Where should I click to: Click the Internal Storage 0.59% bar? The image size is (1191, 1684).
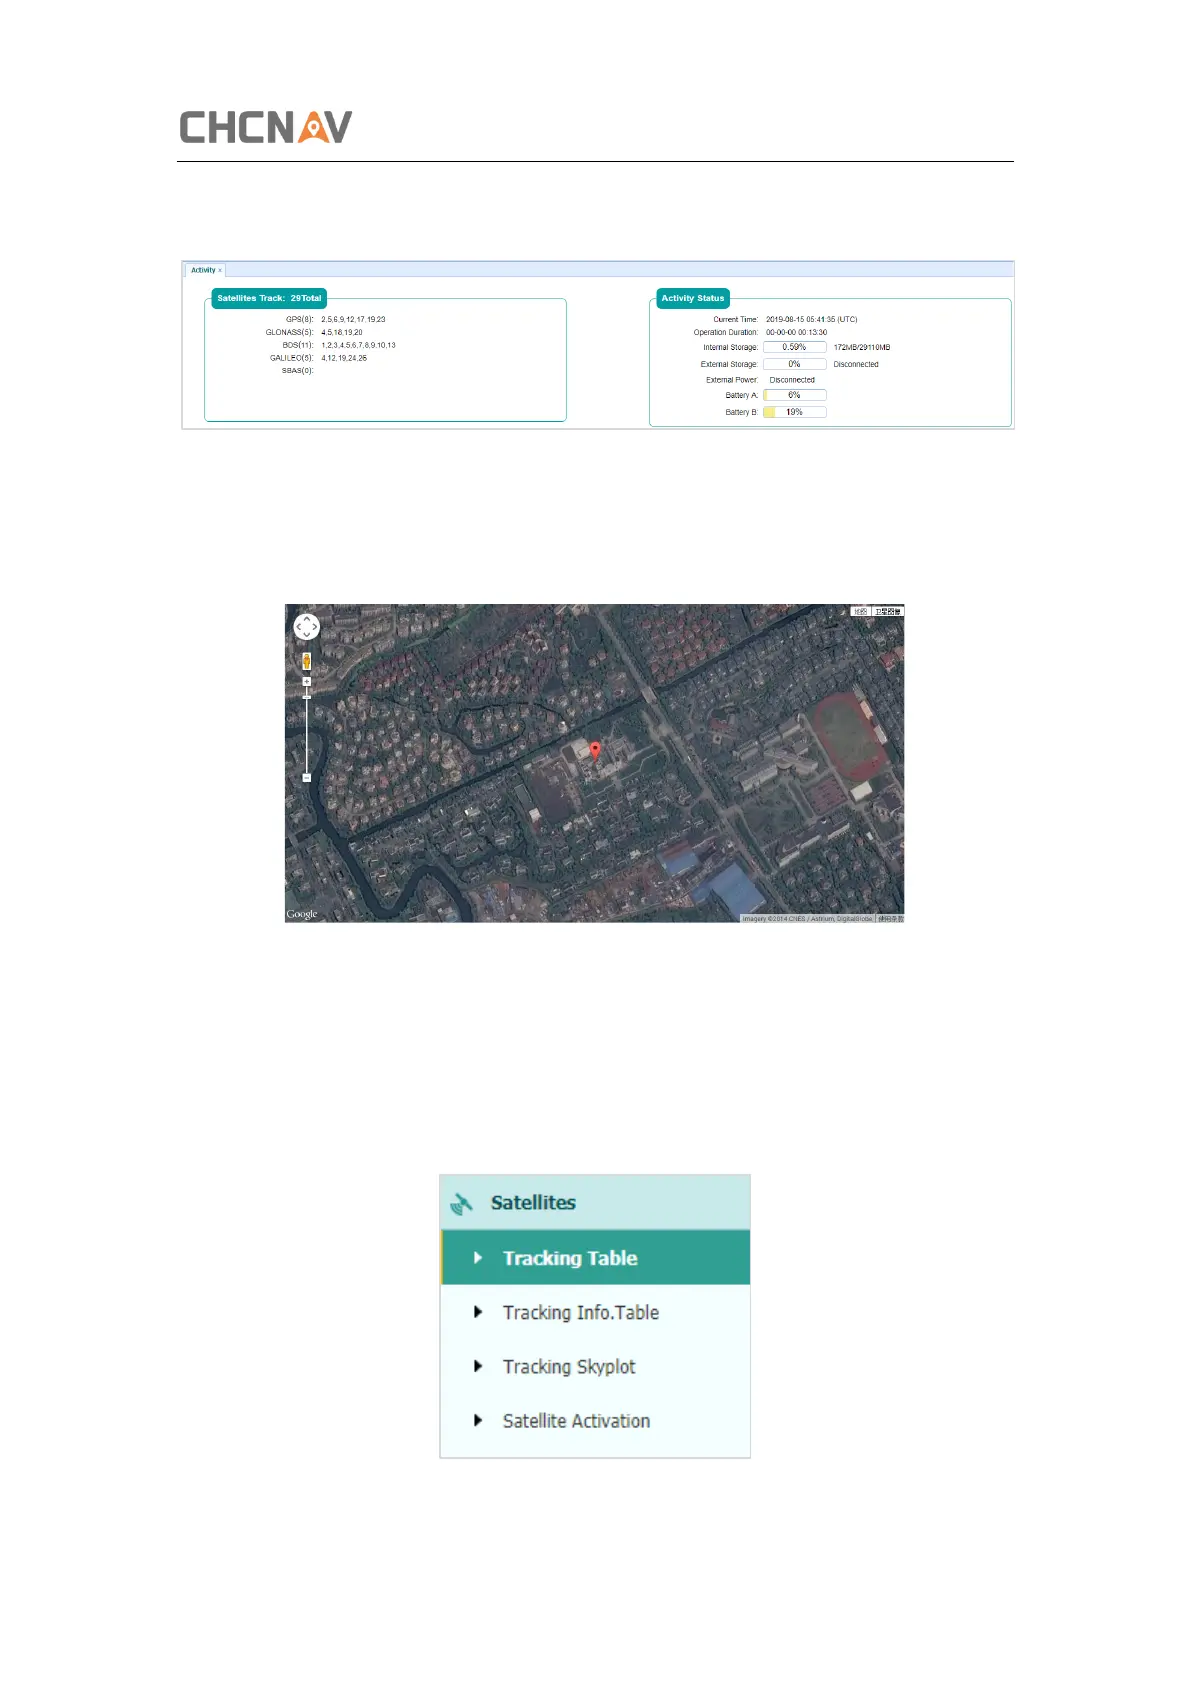click(794, 347)
